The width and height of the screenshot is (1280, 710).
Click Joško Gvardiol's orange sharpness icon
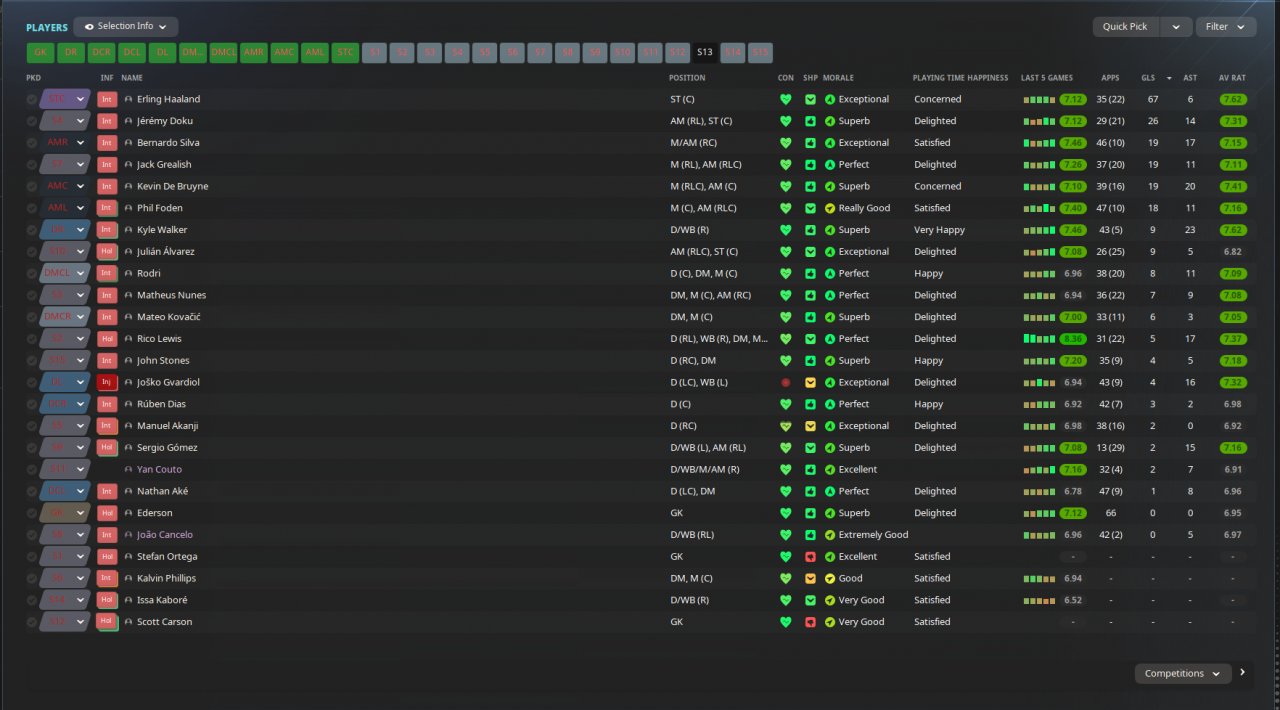(810, 382)
